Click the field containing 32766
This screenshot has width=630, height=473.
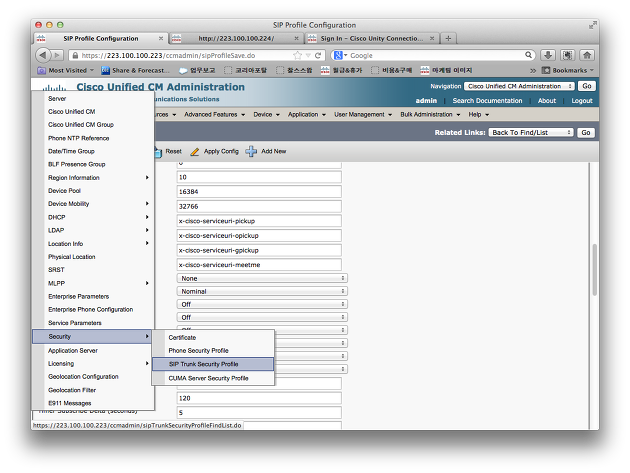[259, 206]
